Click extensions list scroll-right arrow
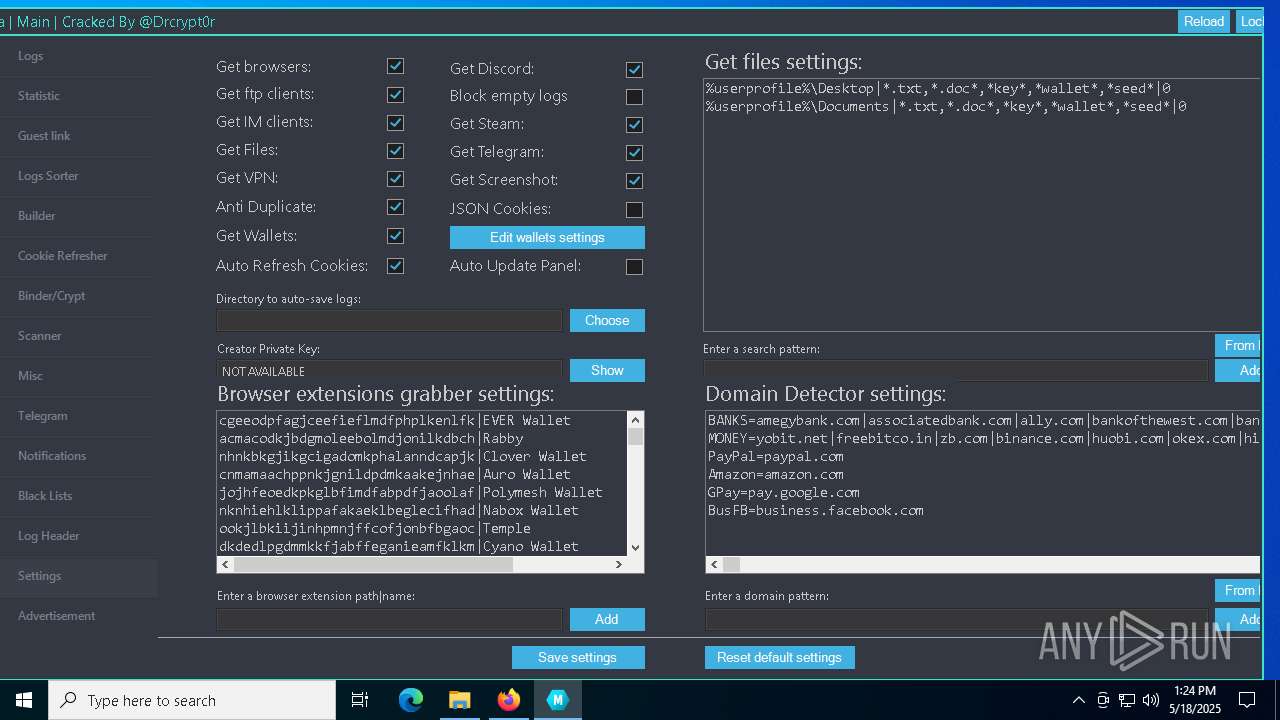The width and height of the screenshot is (1280, 720). pyautogui.click(x=618, y=564)
